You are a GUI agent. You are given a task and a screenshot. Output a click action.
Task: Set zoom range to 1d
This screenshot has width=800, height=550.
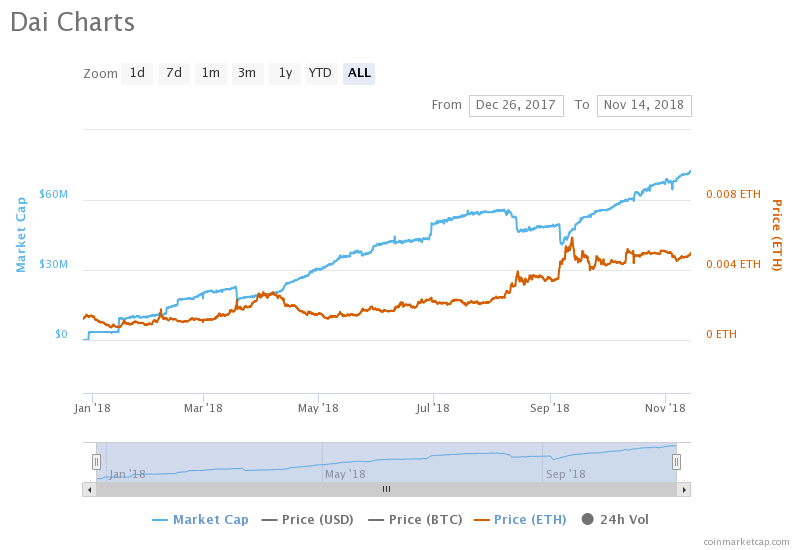(137, 73)
